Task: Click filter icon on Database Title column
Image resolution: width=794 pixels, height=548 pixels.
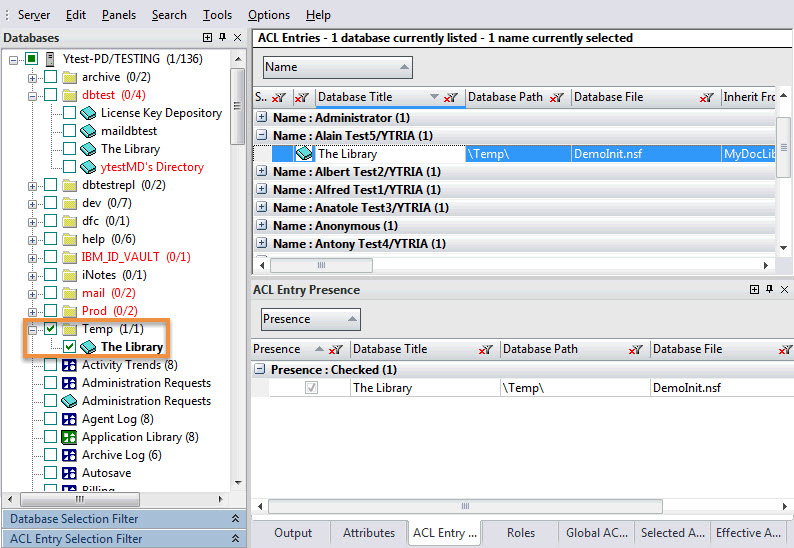Action: tap(451, 98)
